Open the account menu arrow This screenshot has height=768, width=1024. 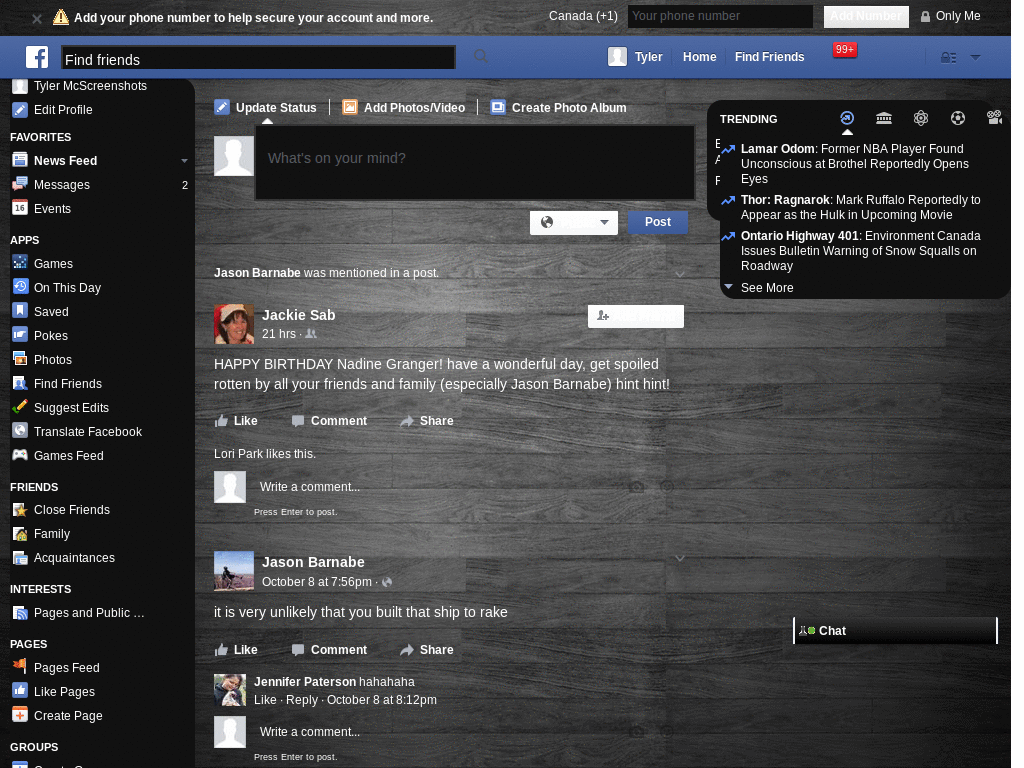pos(975,57)
